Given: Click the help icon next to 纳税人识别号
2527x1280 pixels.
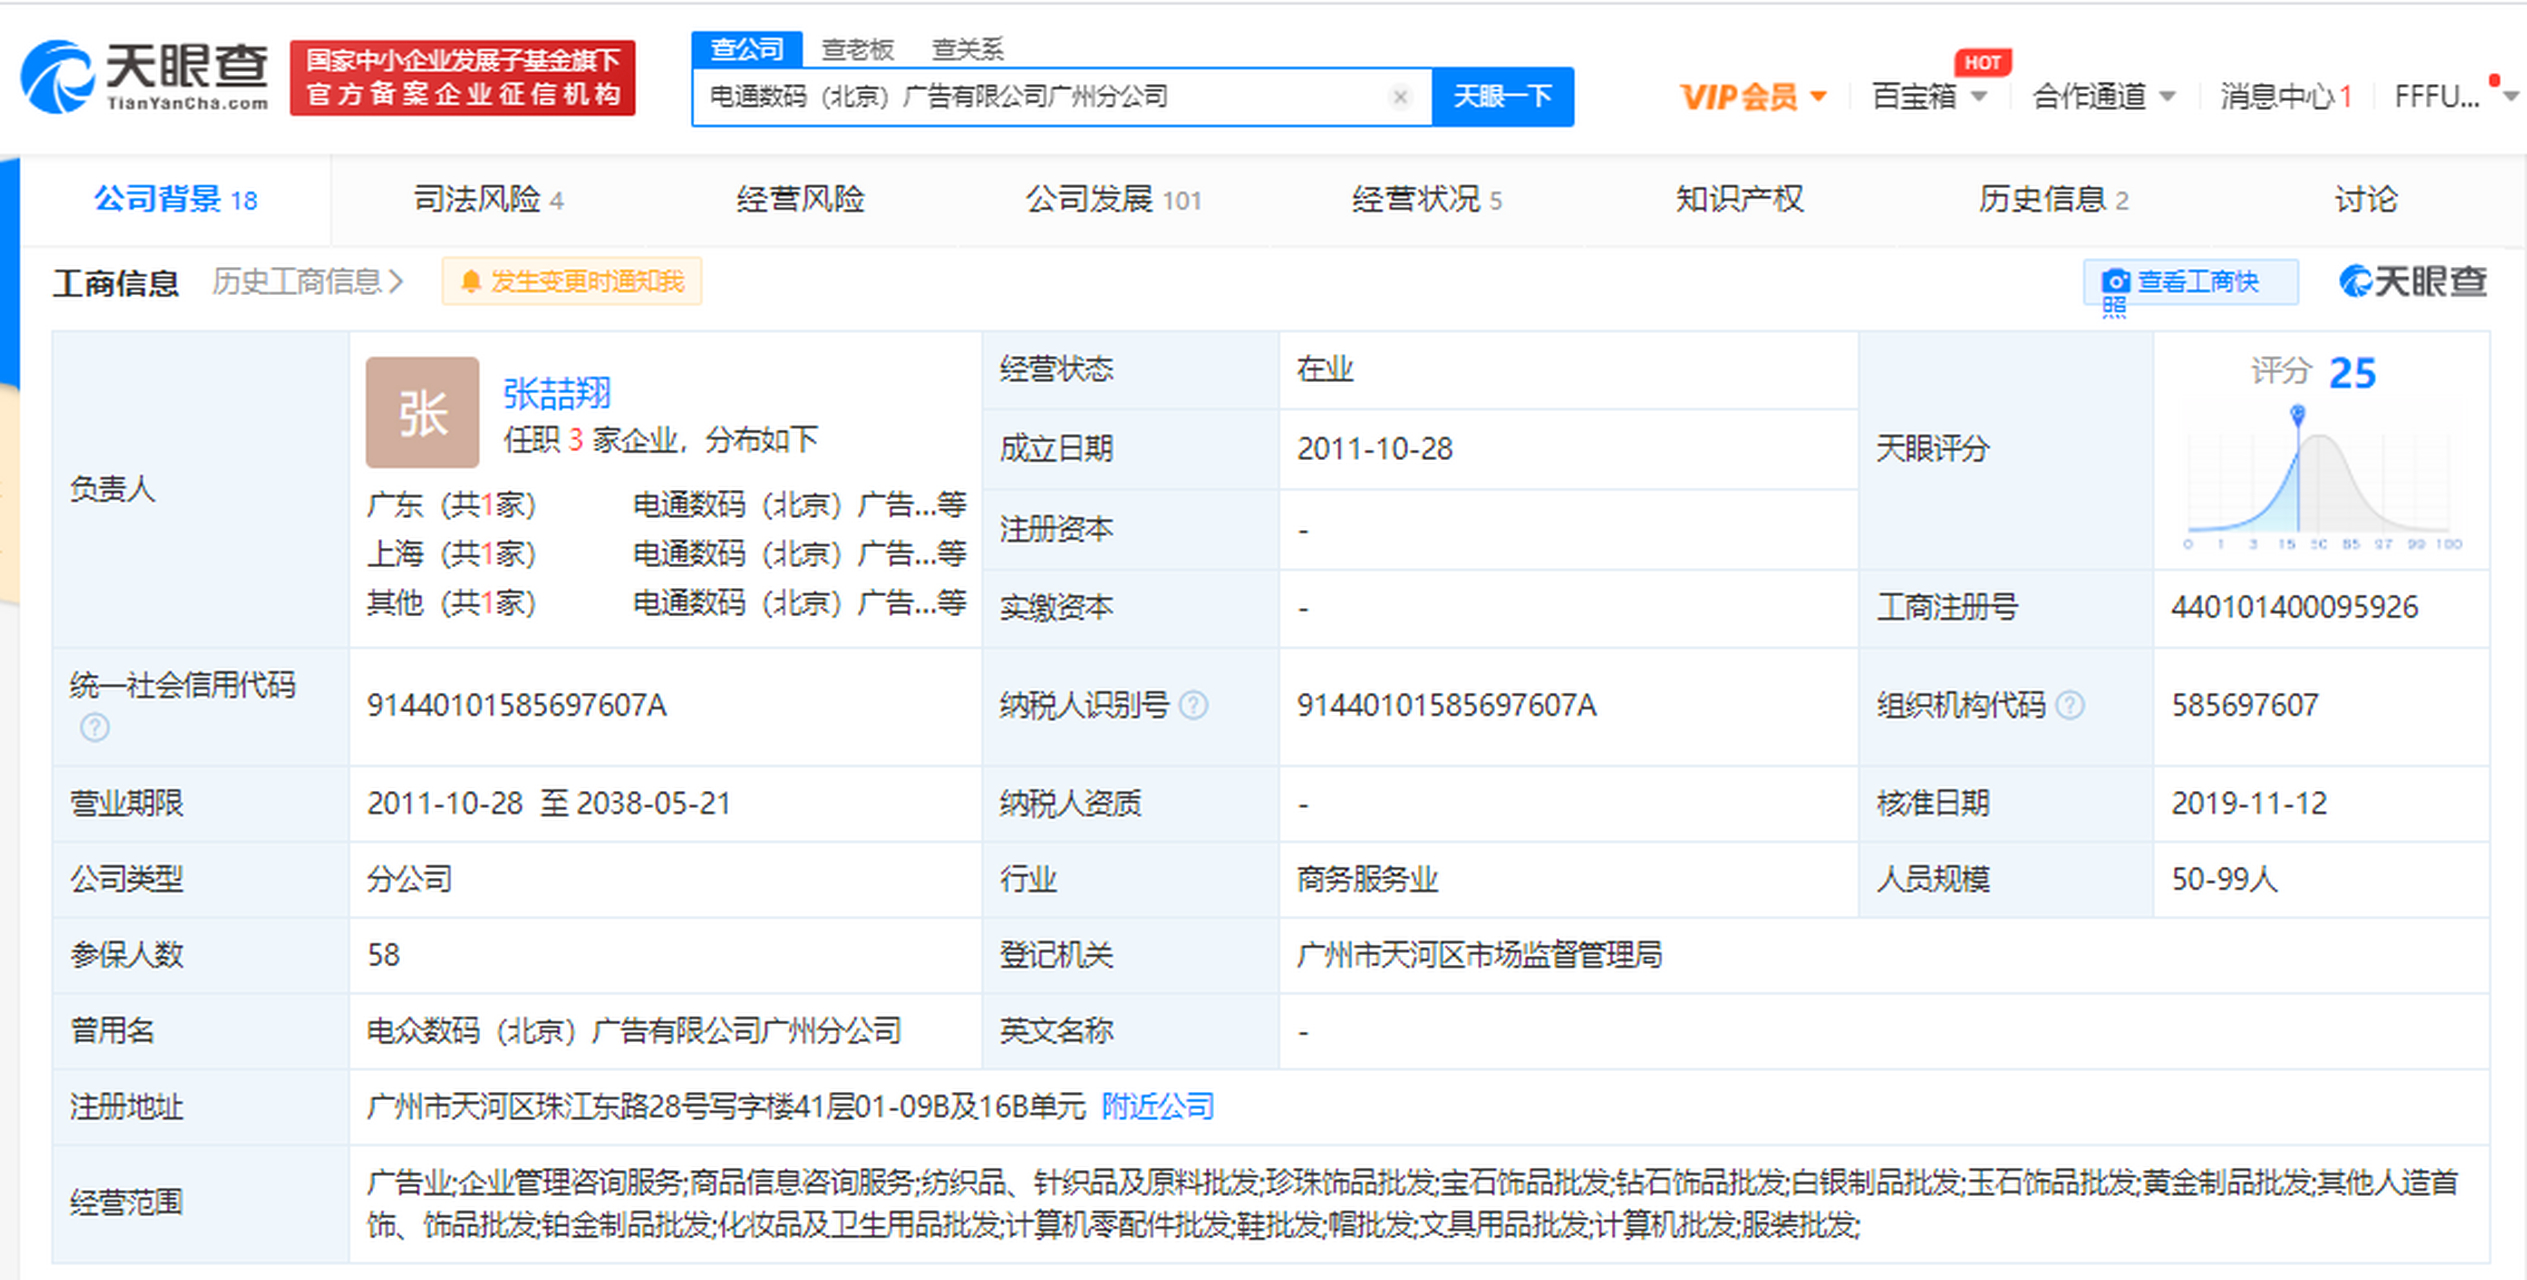Looking at the screenshot, I should pyautogui.click(x=1193, y=706).
